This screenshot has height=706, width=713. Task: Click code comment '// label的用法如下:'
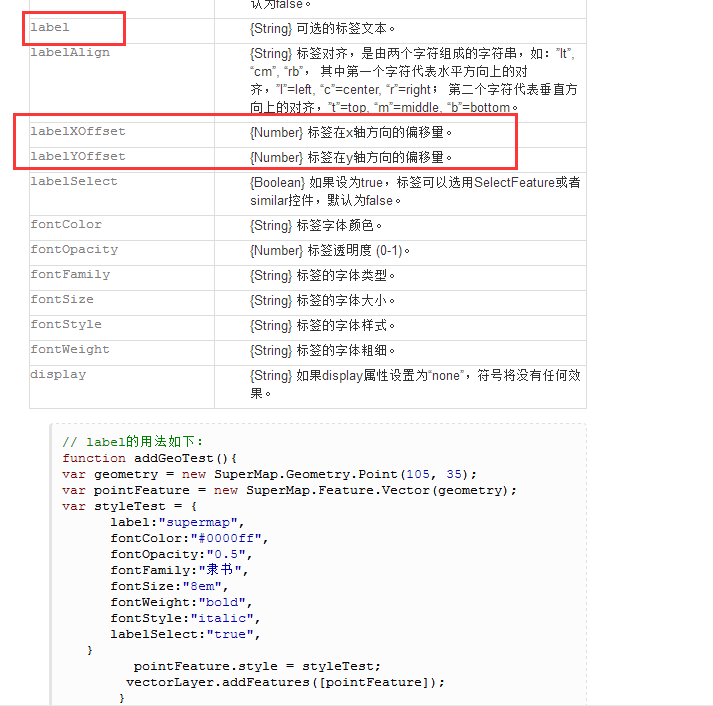click(133, 441)
